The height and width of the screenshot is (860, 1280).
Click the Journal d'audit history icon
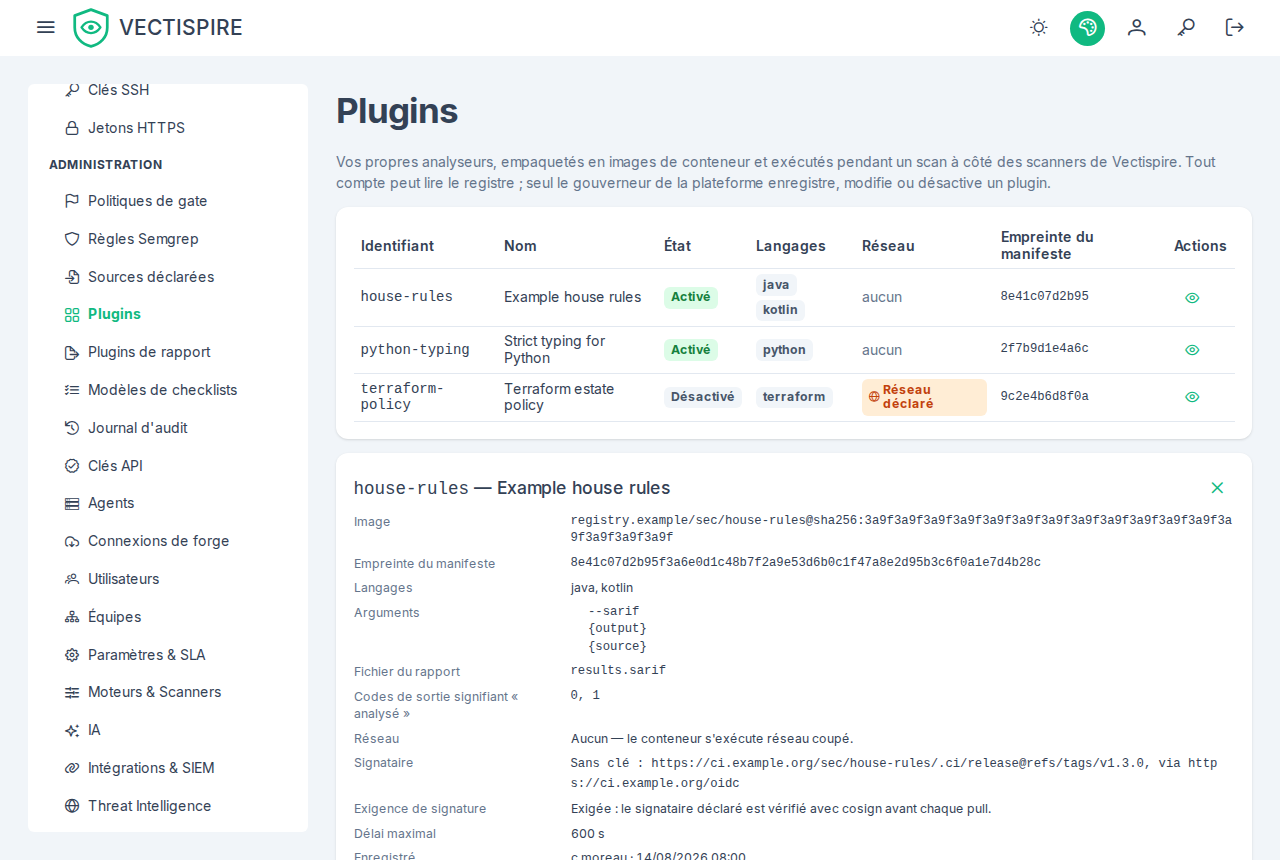72,428
